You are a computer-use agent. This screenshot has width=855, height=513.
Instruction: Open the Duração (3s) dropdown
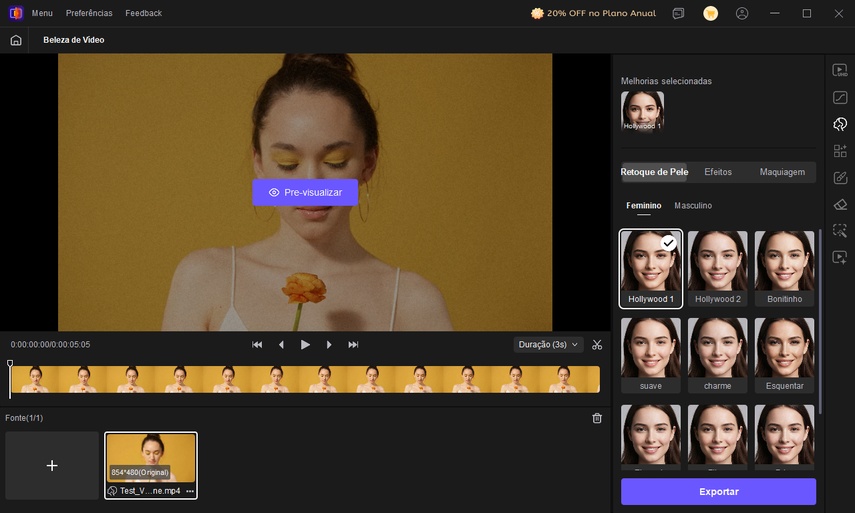point(548,345)
